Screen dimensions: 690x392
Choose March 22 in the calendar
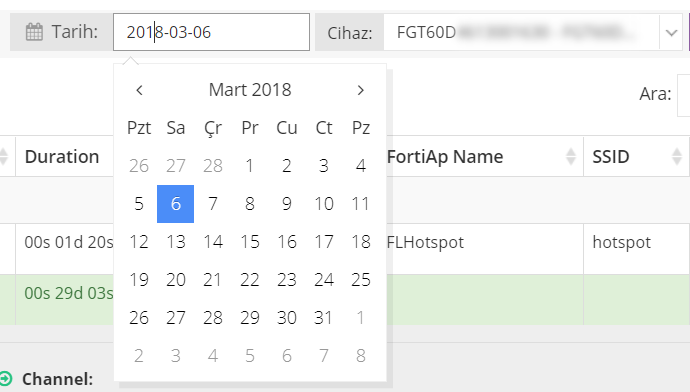pyautogui.click(x=250, y=279)
